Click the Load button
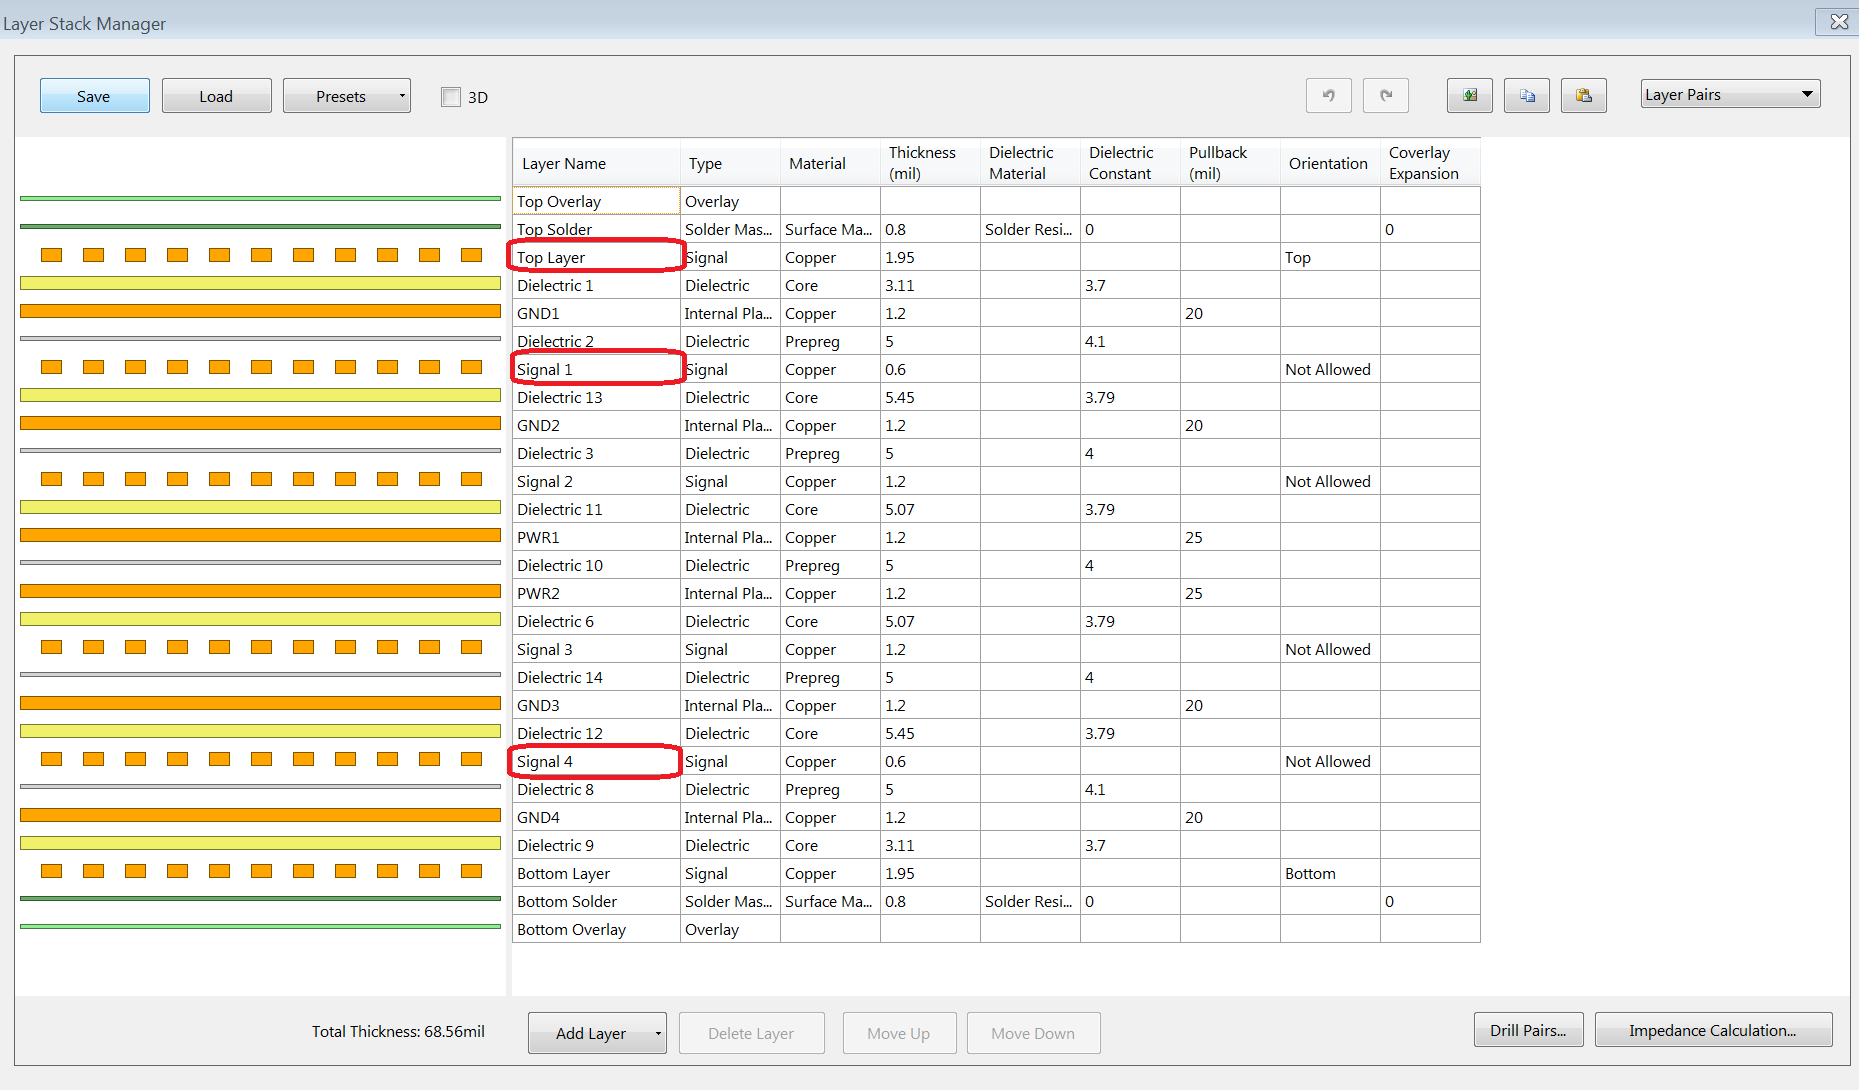The width and height of the screenshot is (1859, 1090). point(216,96)
